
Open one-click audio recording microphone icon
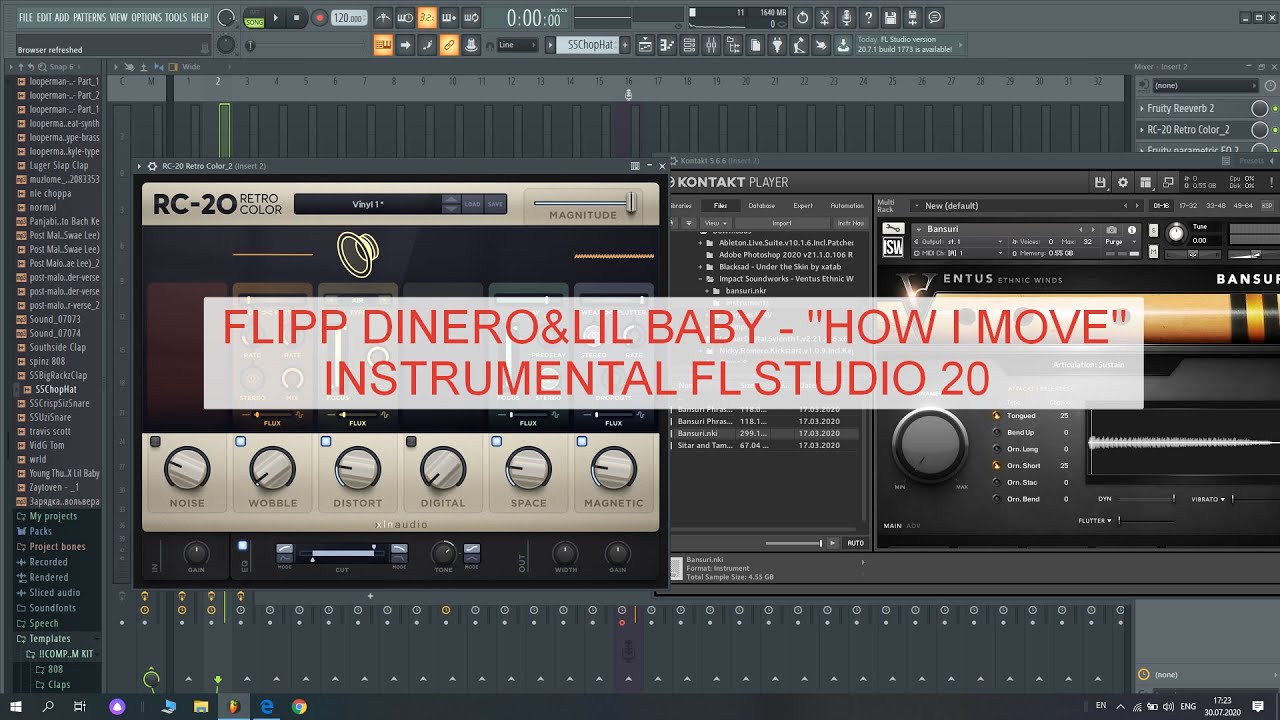click(x=846, y=18)
